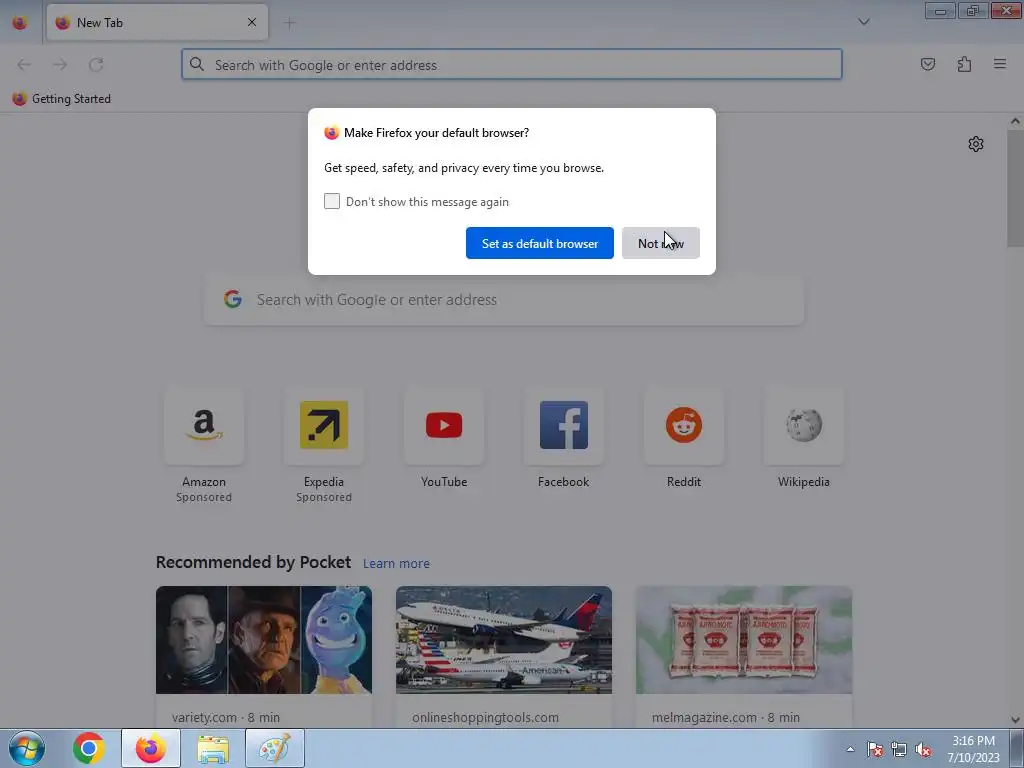Screen dimensions: 1024x768
Task: Click the network tray icon
Action: (899, 750)
